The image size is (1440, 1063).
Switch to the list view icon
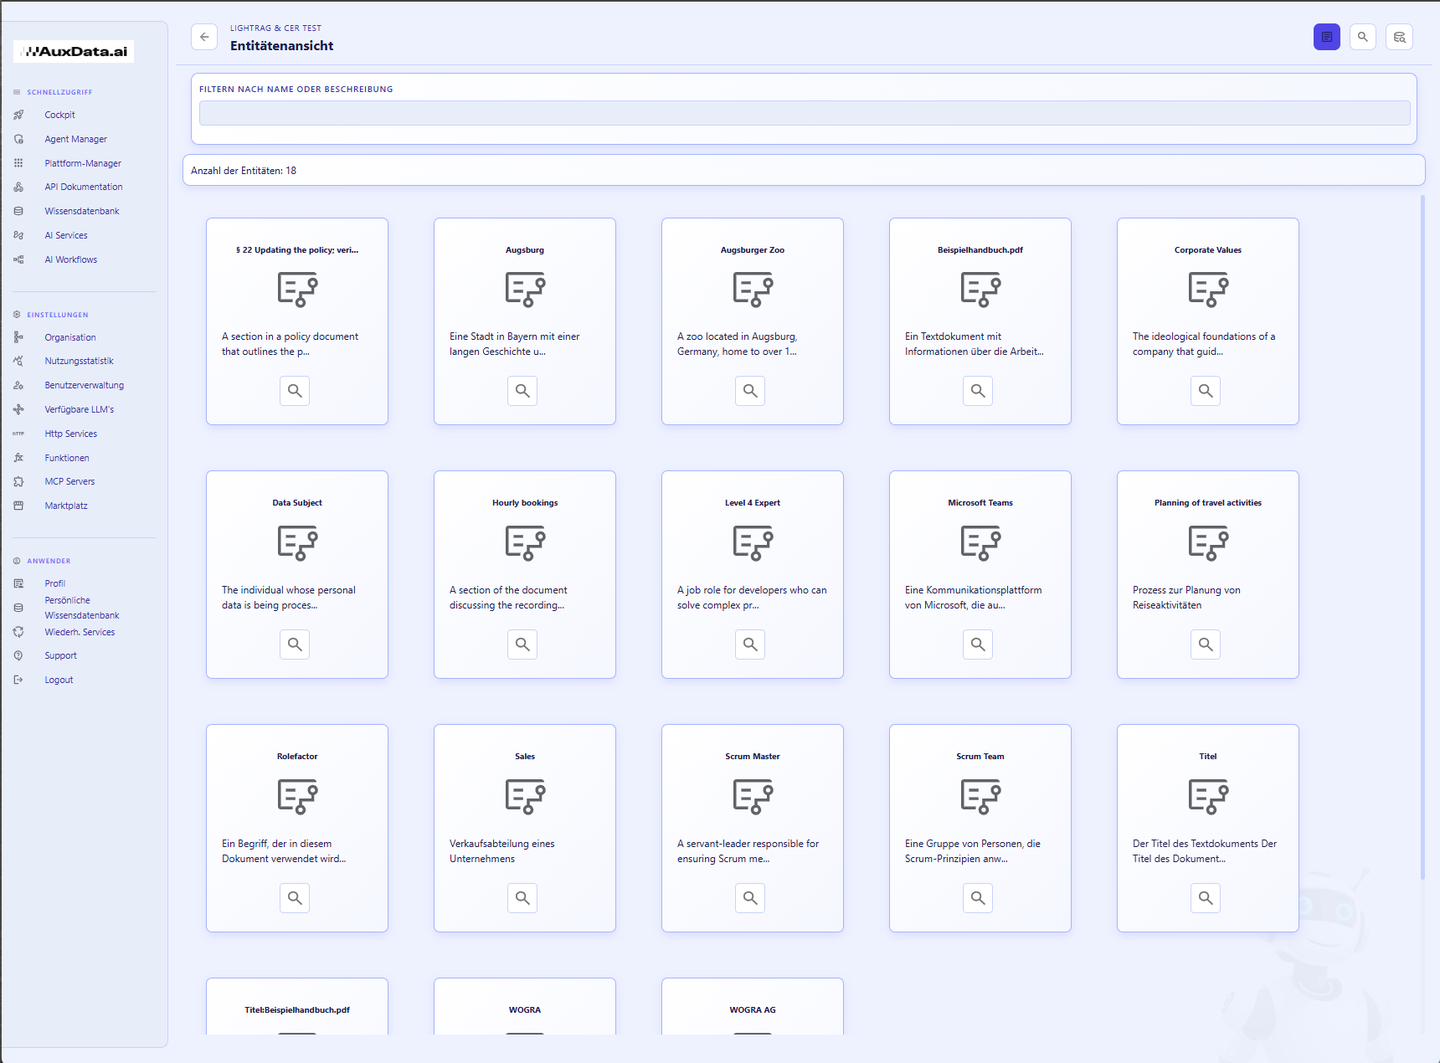1326,37
